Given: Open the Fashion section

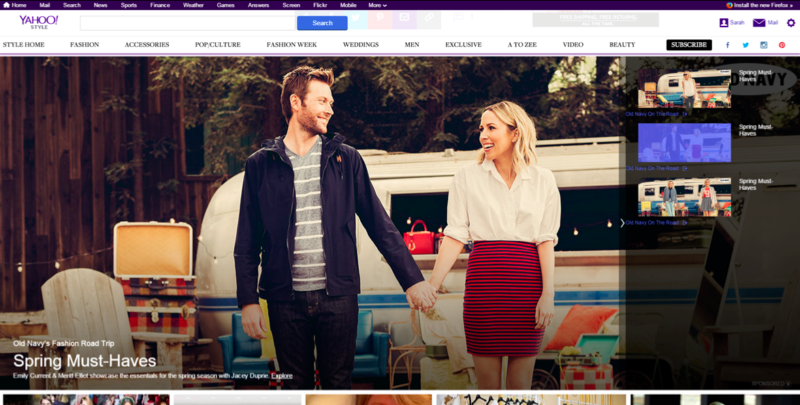Looking at the screenshot, I should pyautogui.click(x=85, y=45).
